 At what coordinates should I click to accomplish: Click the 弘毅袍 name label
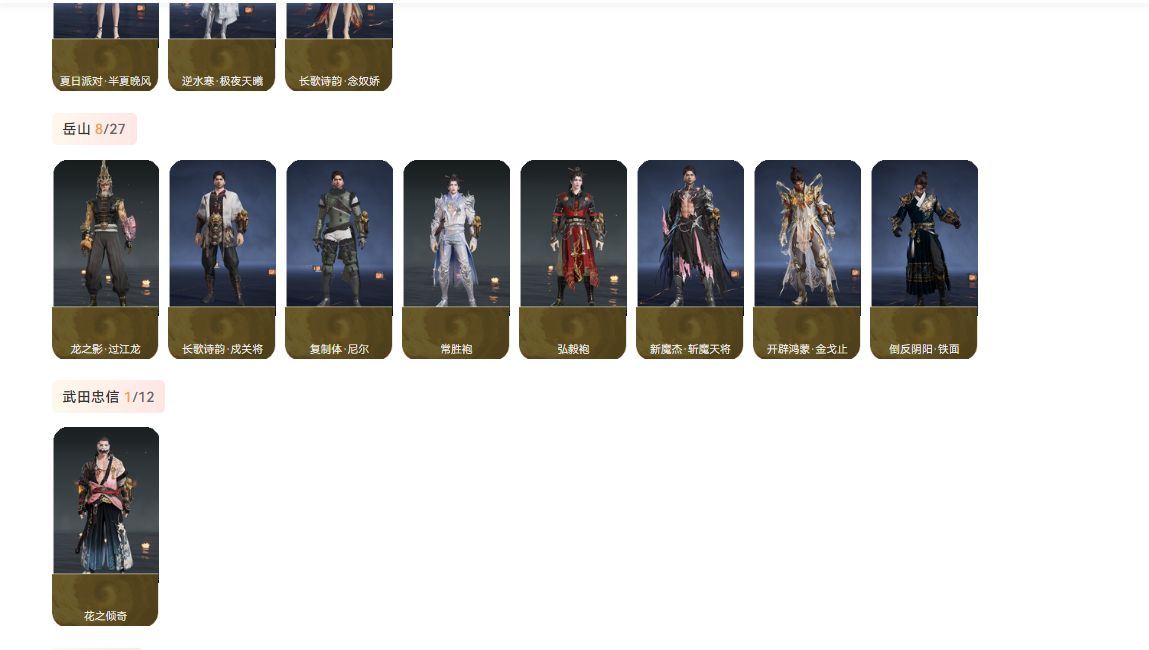pyautogui.click(x=573, y=349)
